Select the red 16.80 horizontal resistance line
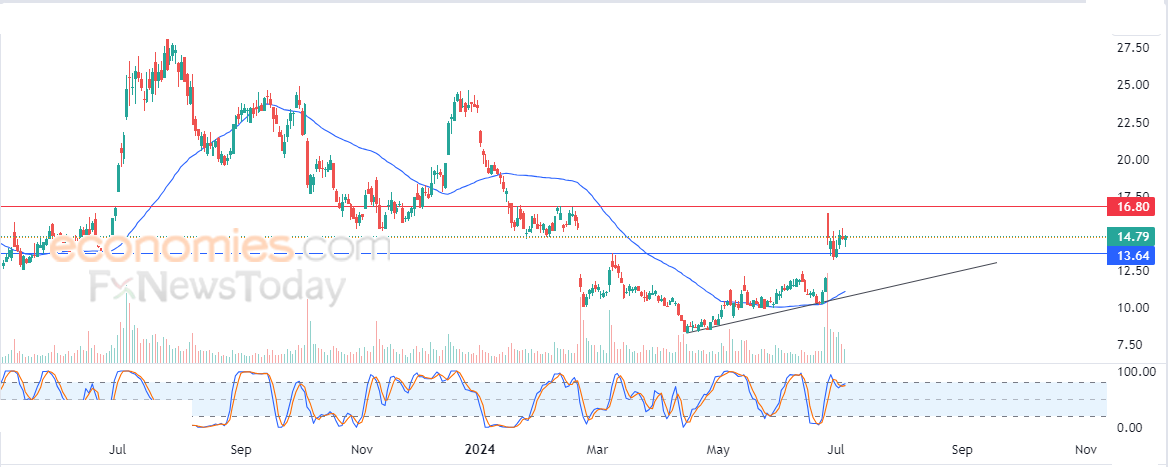The width and height of the screenshot is (1168, 468). pyautogui.click(x=551, y=206)
